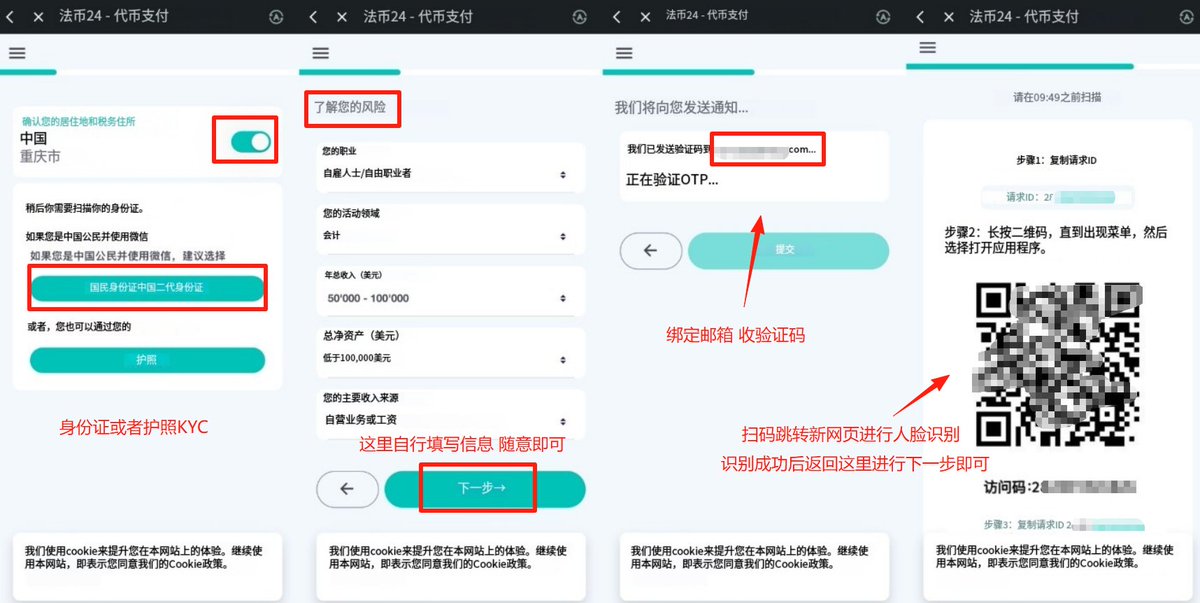Open hamburger menu on the QR code screen

[927, 47]
